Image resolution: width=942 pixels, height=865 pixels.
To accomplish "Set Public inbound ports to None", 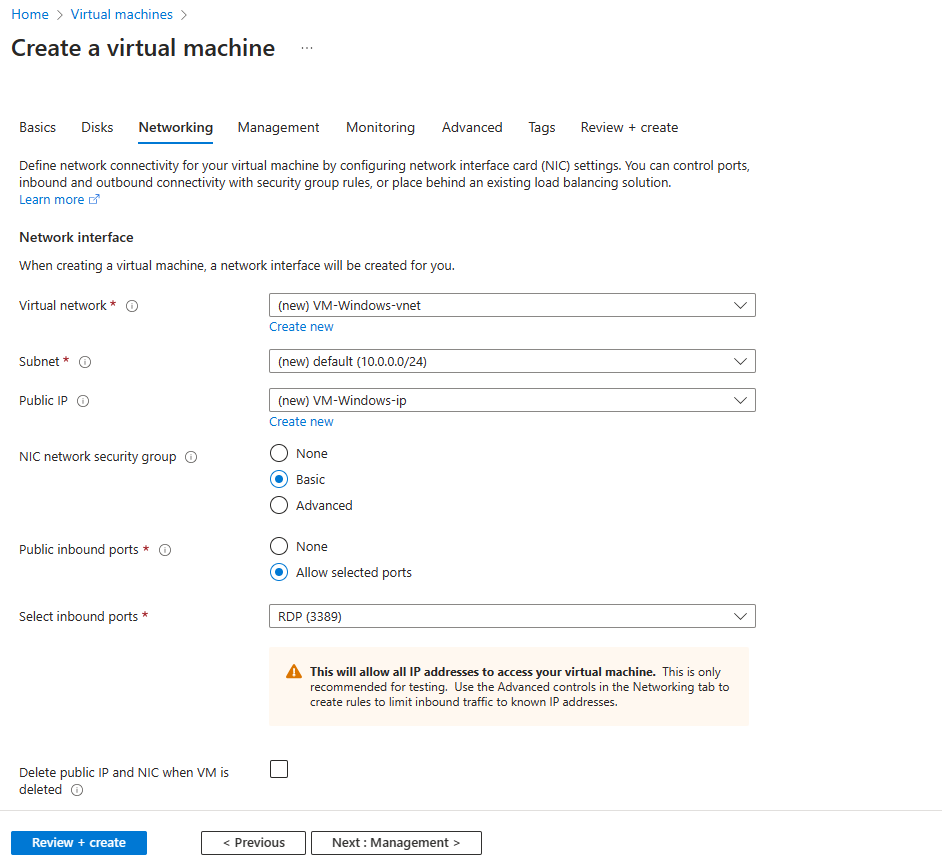I will pyautogui.click(x=278, y=546).
